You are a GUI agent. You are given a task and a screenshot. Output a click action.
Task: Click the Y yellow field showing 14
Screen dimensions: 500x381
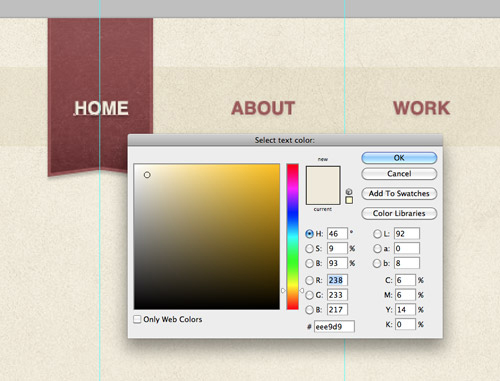pyautogui.click(x=406, y=310)
